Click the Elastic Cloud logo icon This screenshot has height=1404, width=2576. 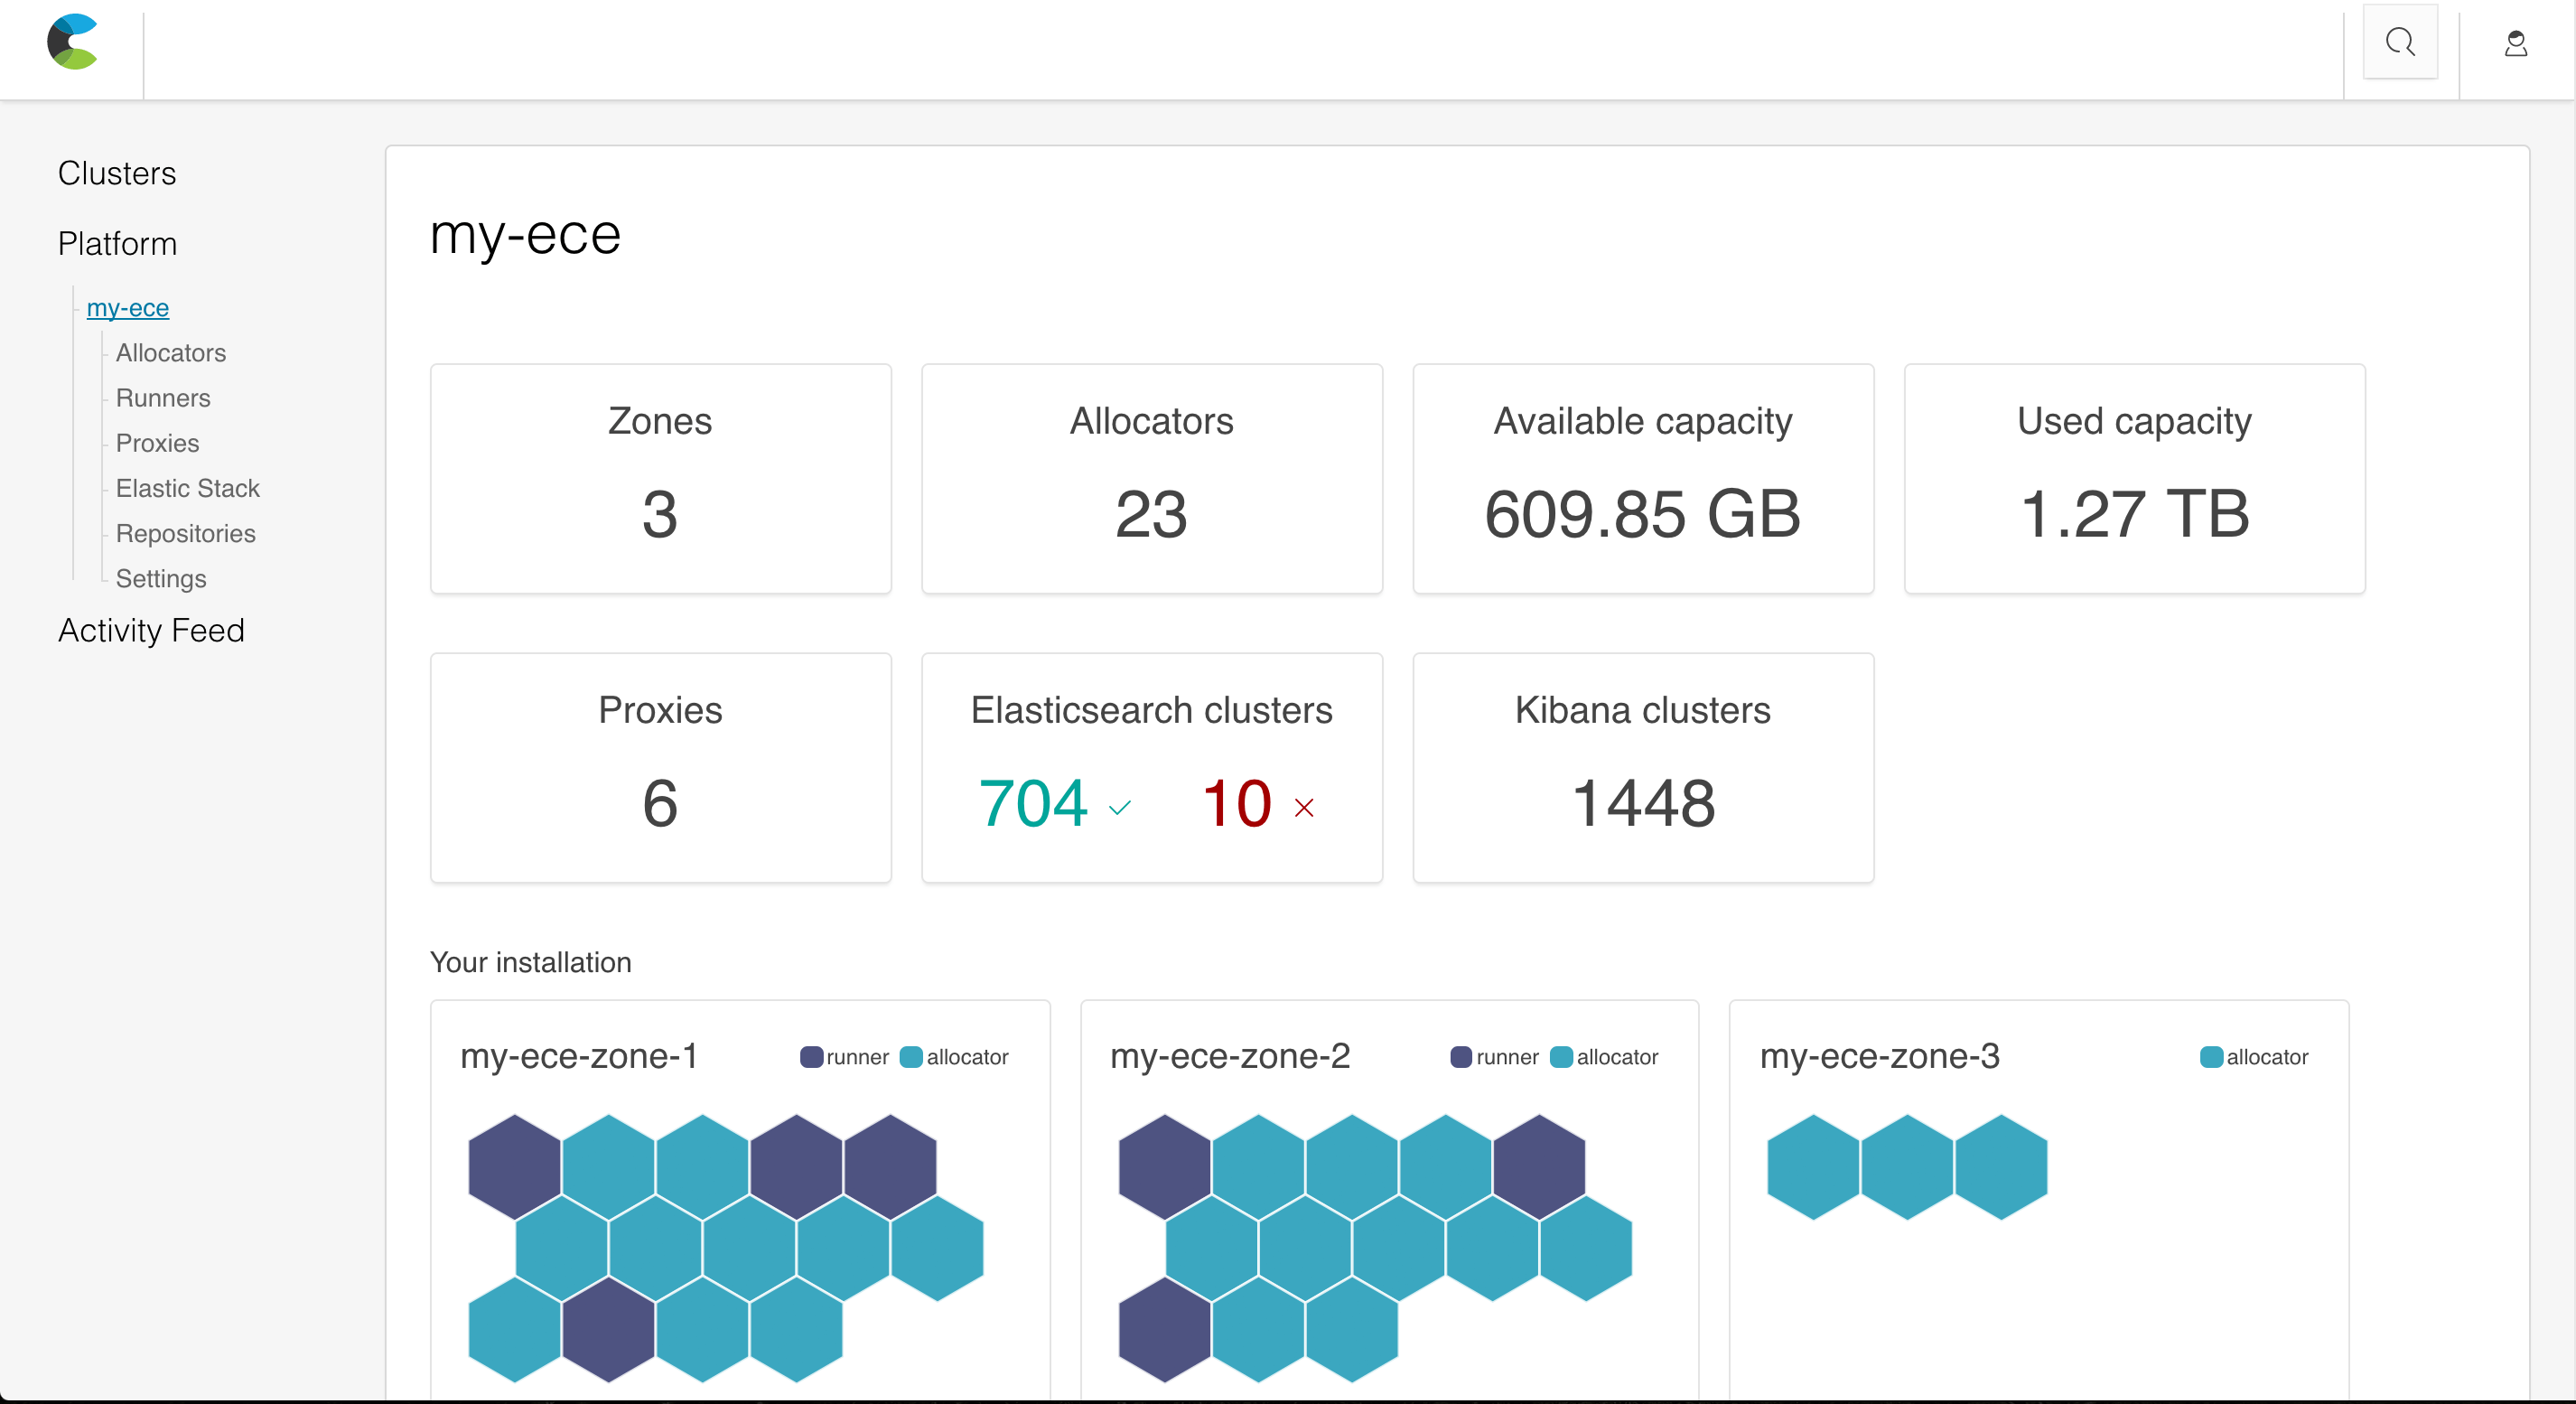coord(72,42)
